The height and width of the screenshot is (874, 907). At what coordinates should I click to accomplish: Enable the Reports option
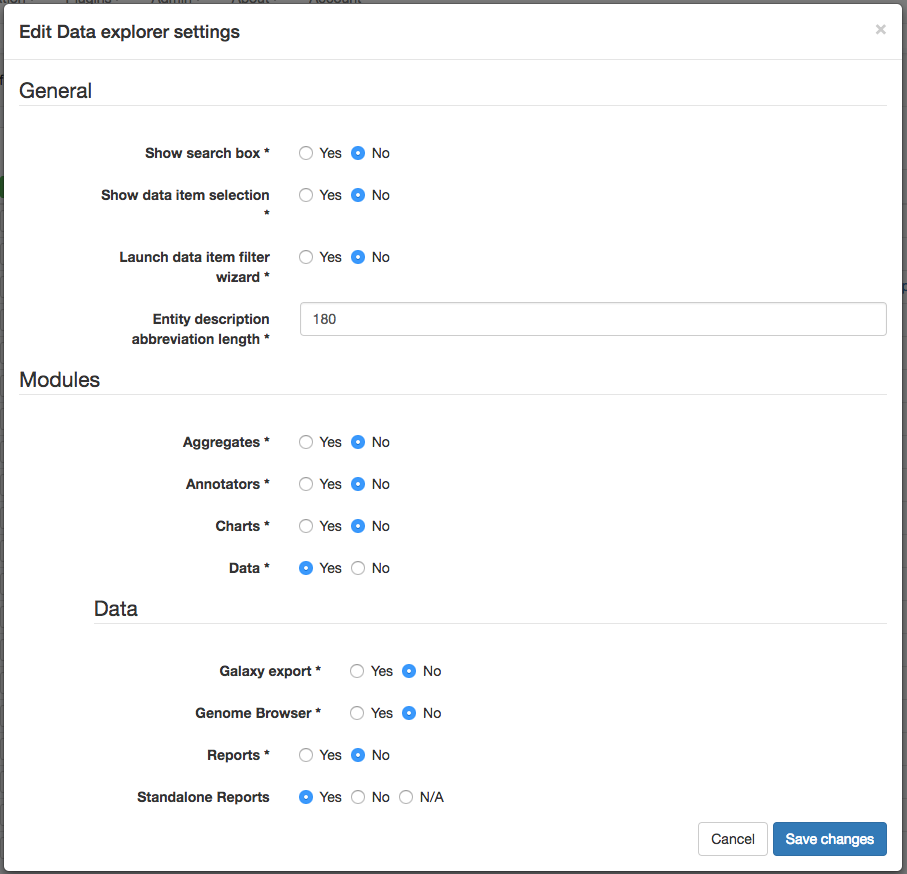click(x=306, y=755)
